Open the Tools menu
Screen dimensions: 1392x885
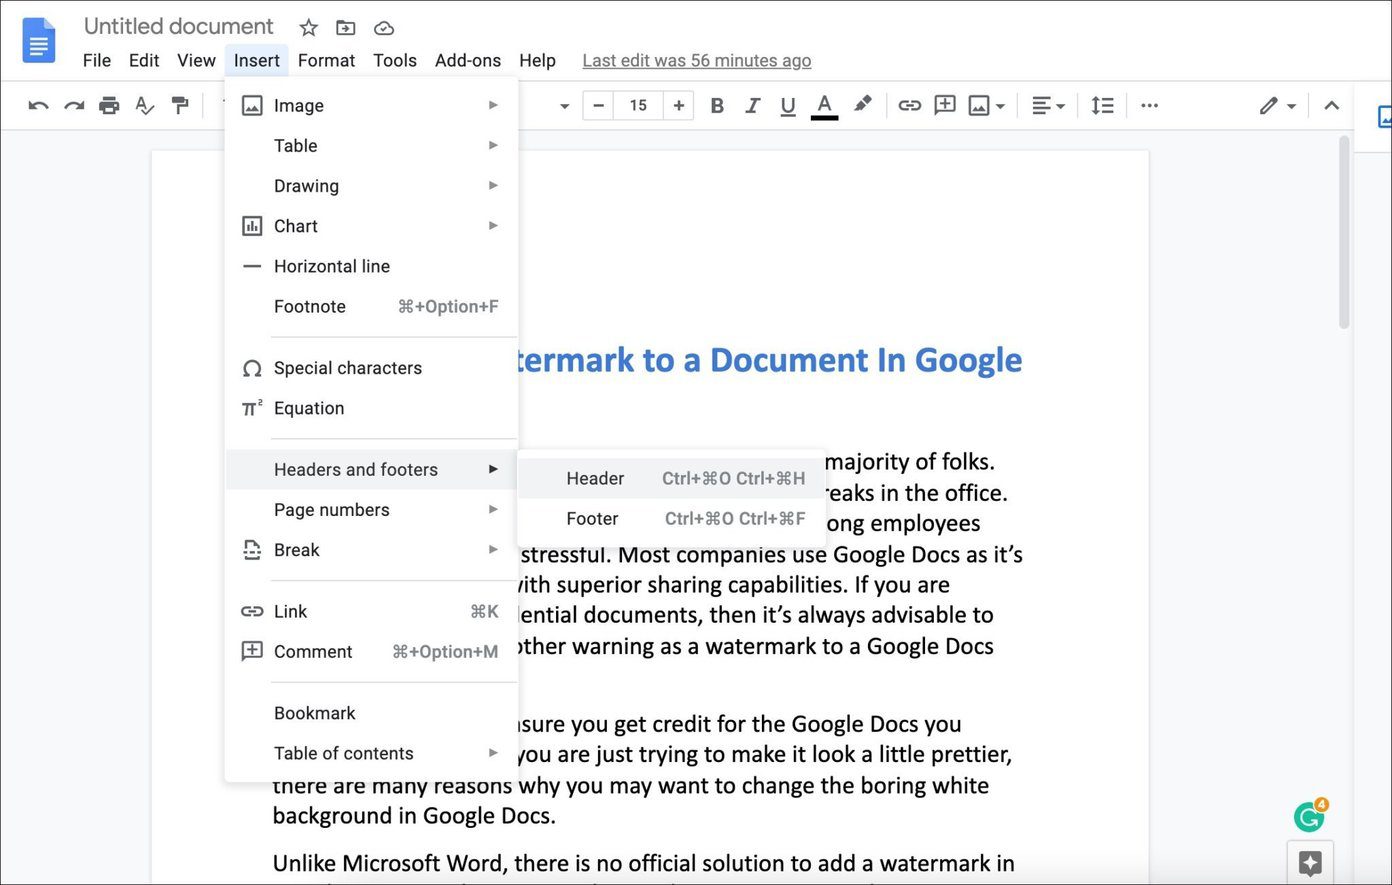click(x=395, y=60)
